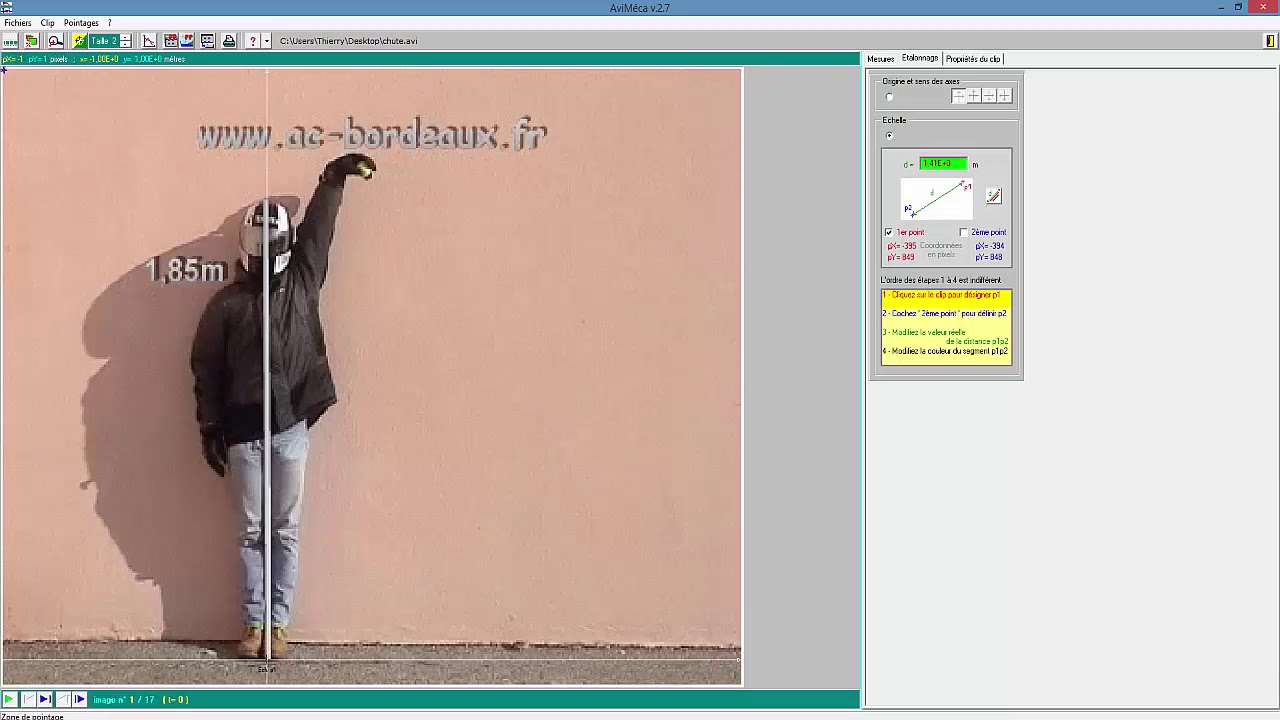This screenshot has height=720, width=1280.
Task: Check the 2ème point checkbox
Action: 964,233
